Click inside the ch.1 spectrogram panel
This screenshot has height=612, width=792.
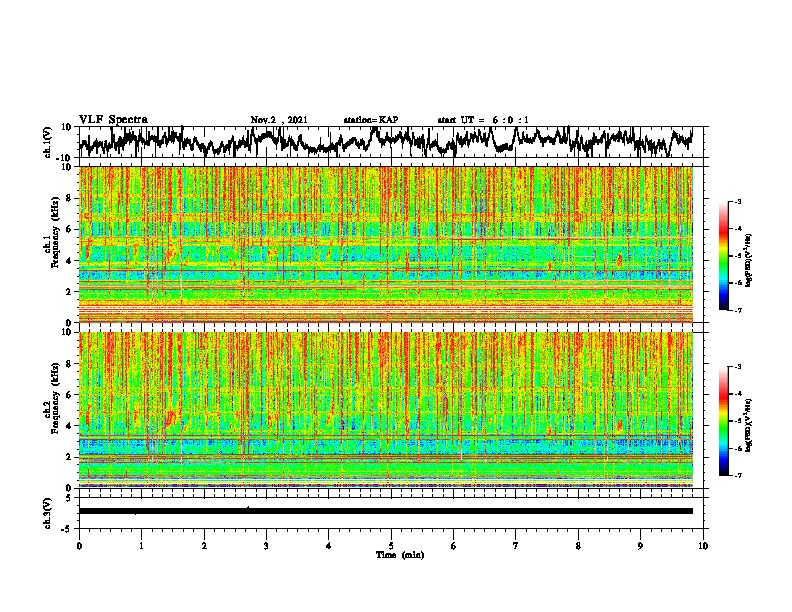[385, 244]
